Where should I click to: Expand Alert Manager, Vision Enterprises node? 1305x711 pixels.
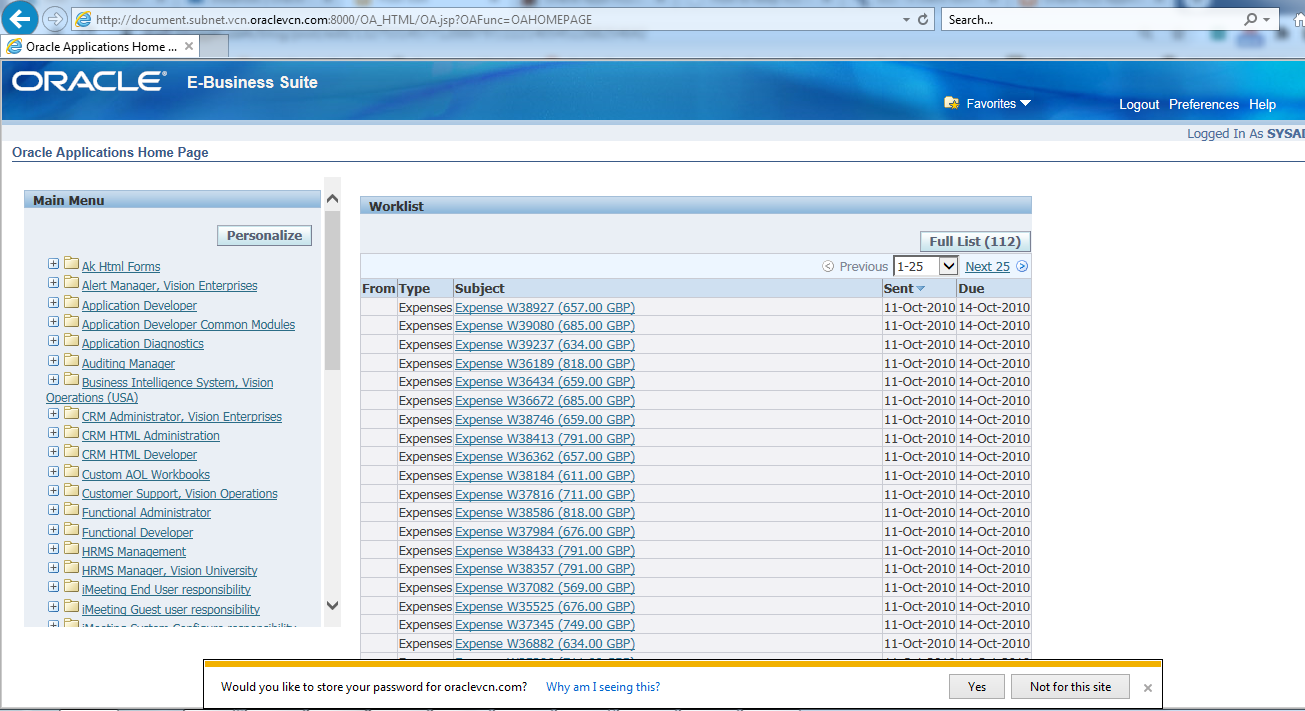[x=54, y=283]
